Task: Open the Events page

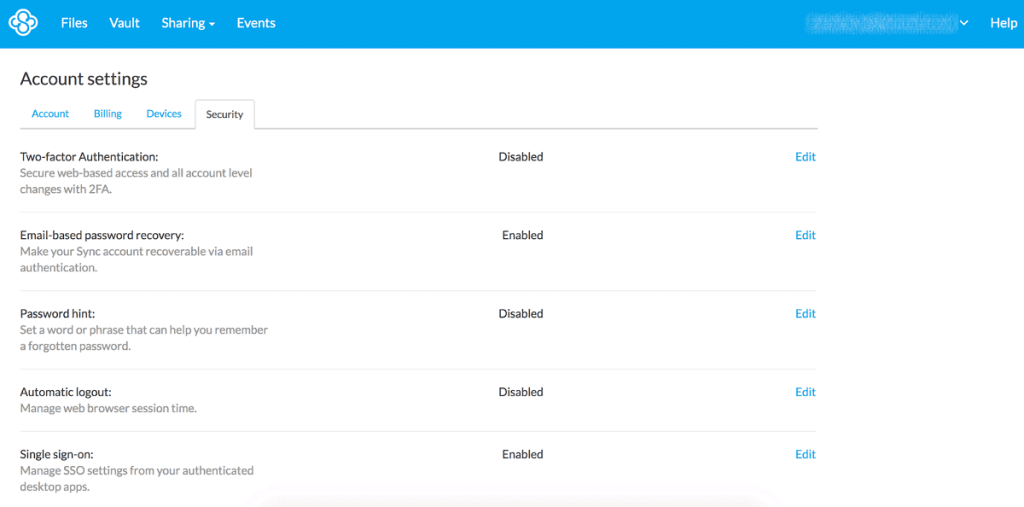Action: (256, 23)
